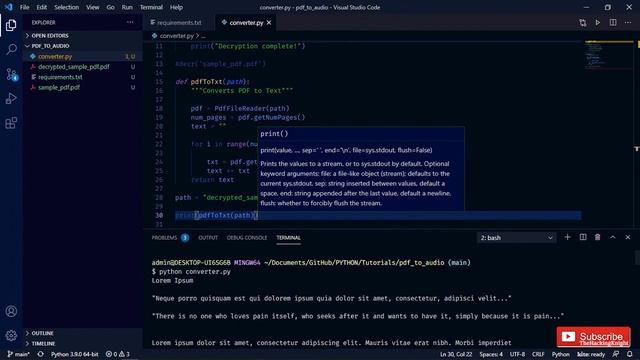
Task: Open the File menu
Action: pos(24,7)
